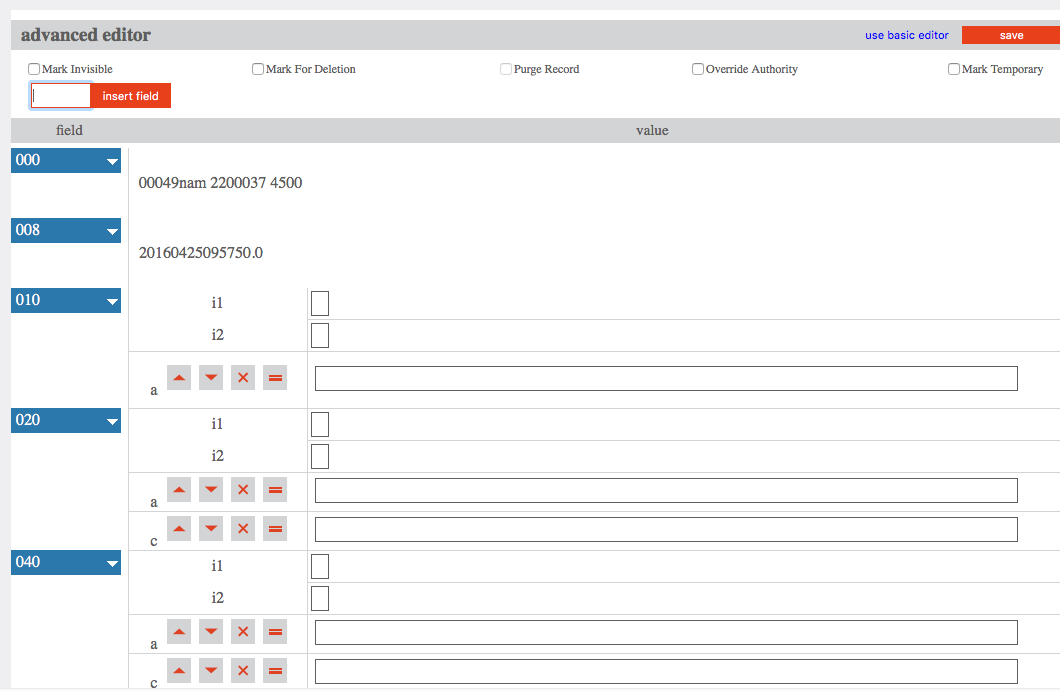1060x691 pixels.
Task: Check Mark For Deletion
Action: click(258, 69)
